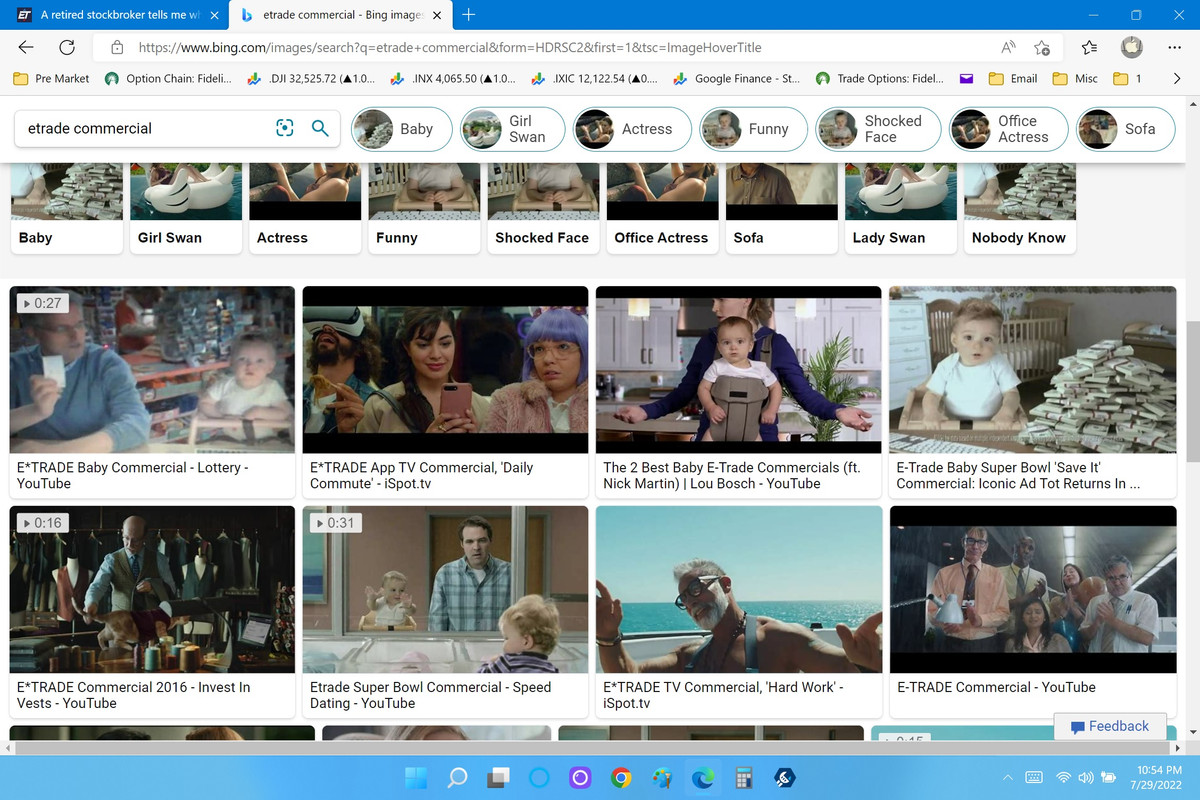1200x800 pixels.
Task: Open E-Trade Baby Super Bowl 'Save It' link
Action: pos(1018,475)
